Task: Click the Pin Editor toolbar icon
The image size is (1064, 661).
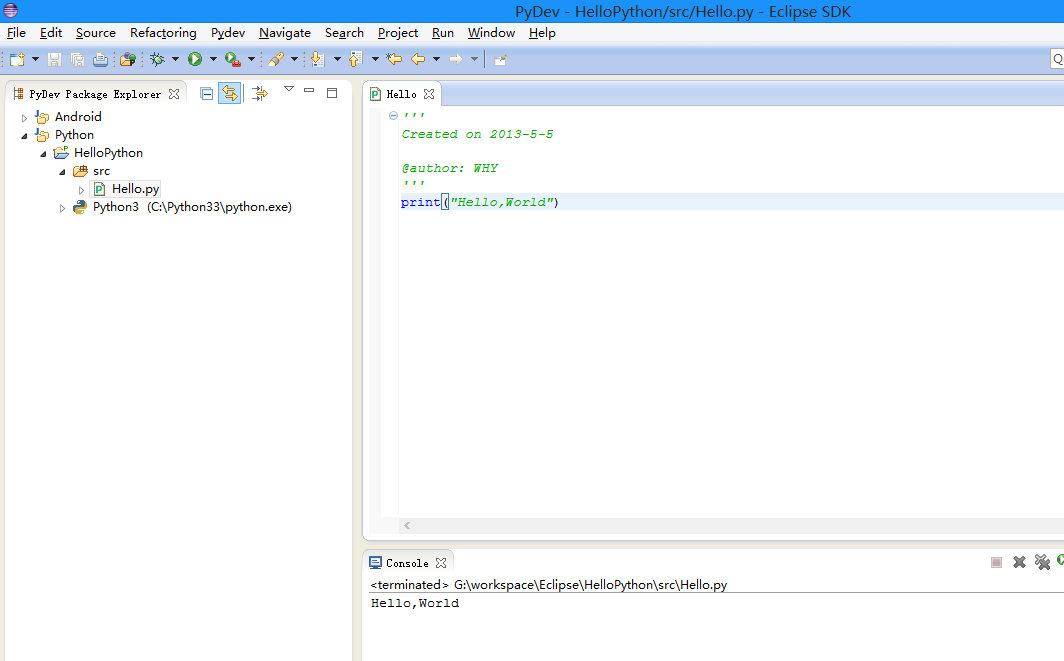Action: point(501,60)
